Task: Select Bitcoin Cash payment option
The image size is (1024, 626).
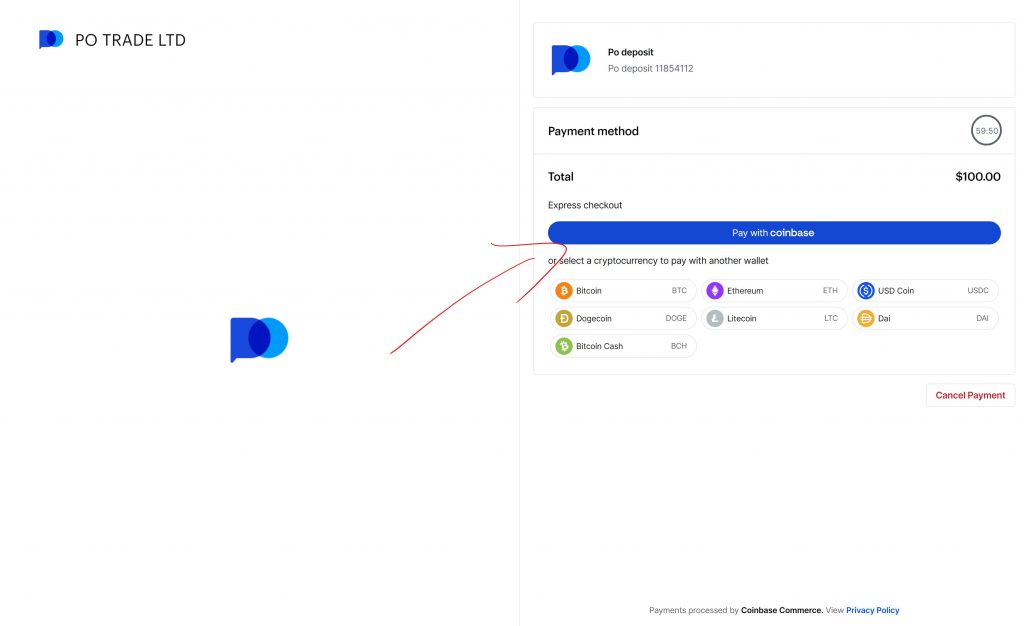Action: tap(623, 346)
